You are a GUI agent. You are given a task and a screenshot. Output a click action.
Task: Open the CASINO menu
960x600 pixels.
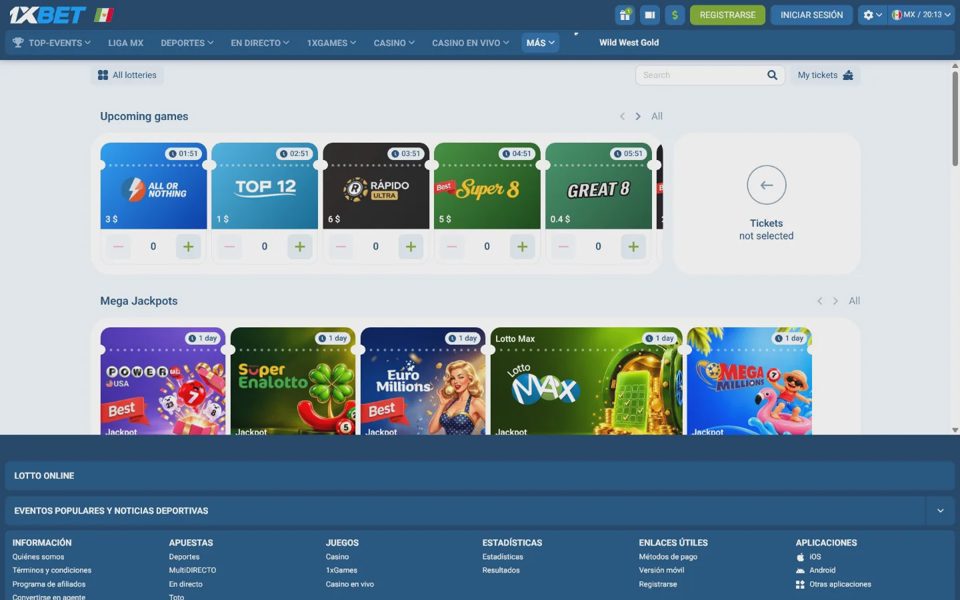394,43
